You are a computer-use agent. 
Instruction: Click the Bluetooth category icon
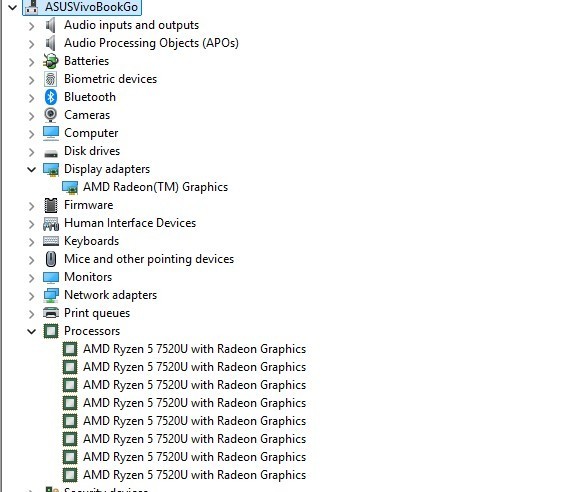(x=51, y=97)
